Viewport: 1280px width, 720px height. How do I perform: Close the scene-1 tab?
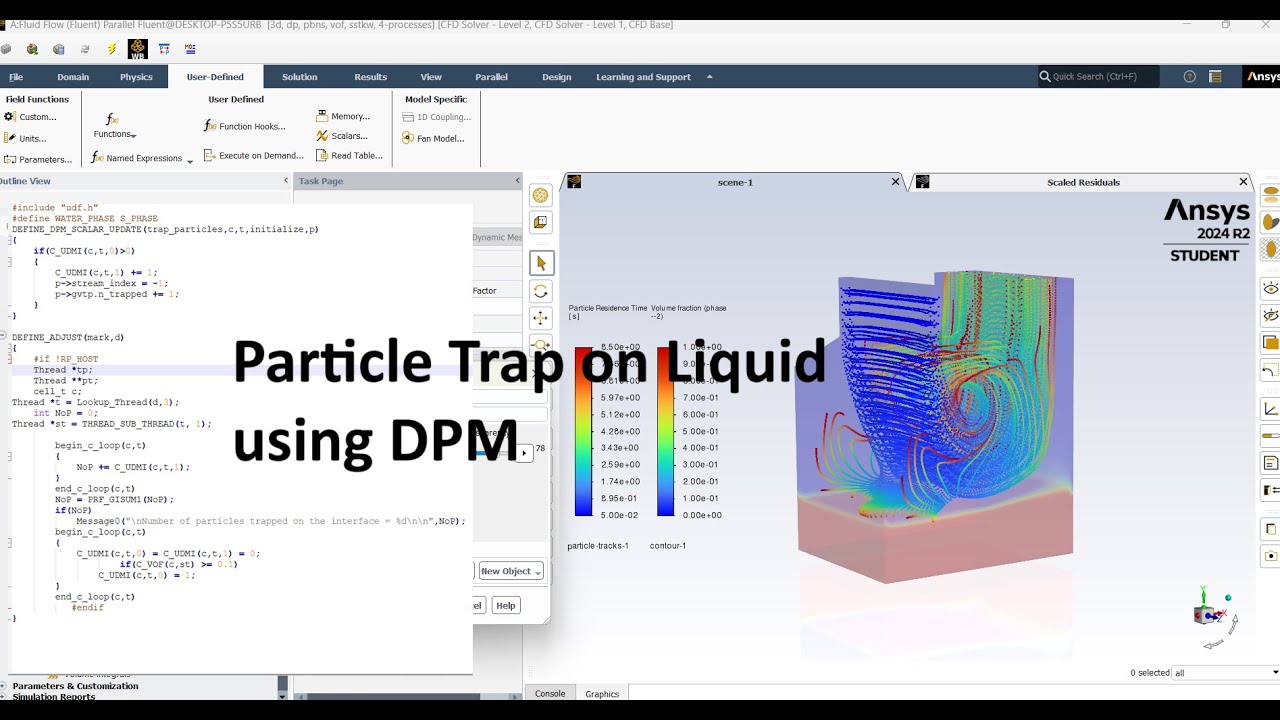896,182
